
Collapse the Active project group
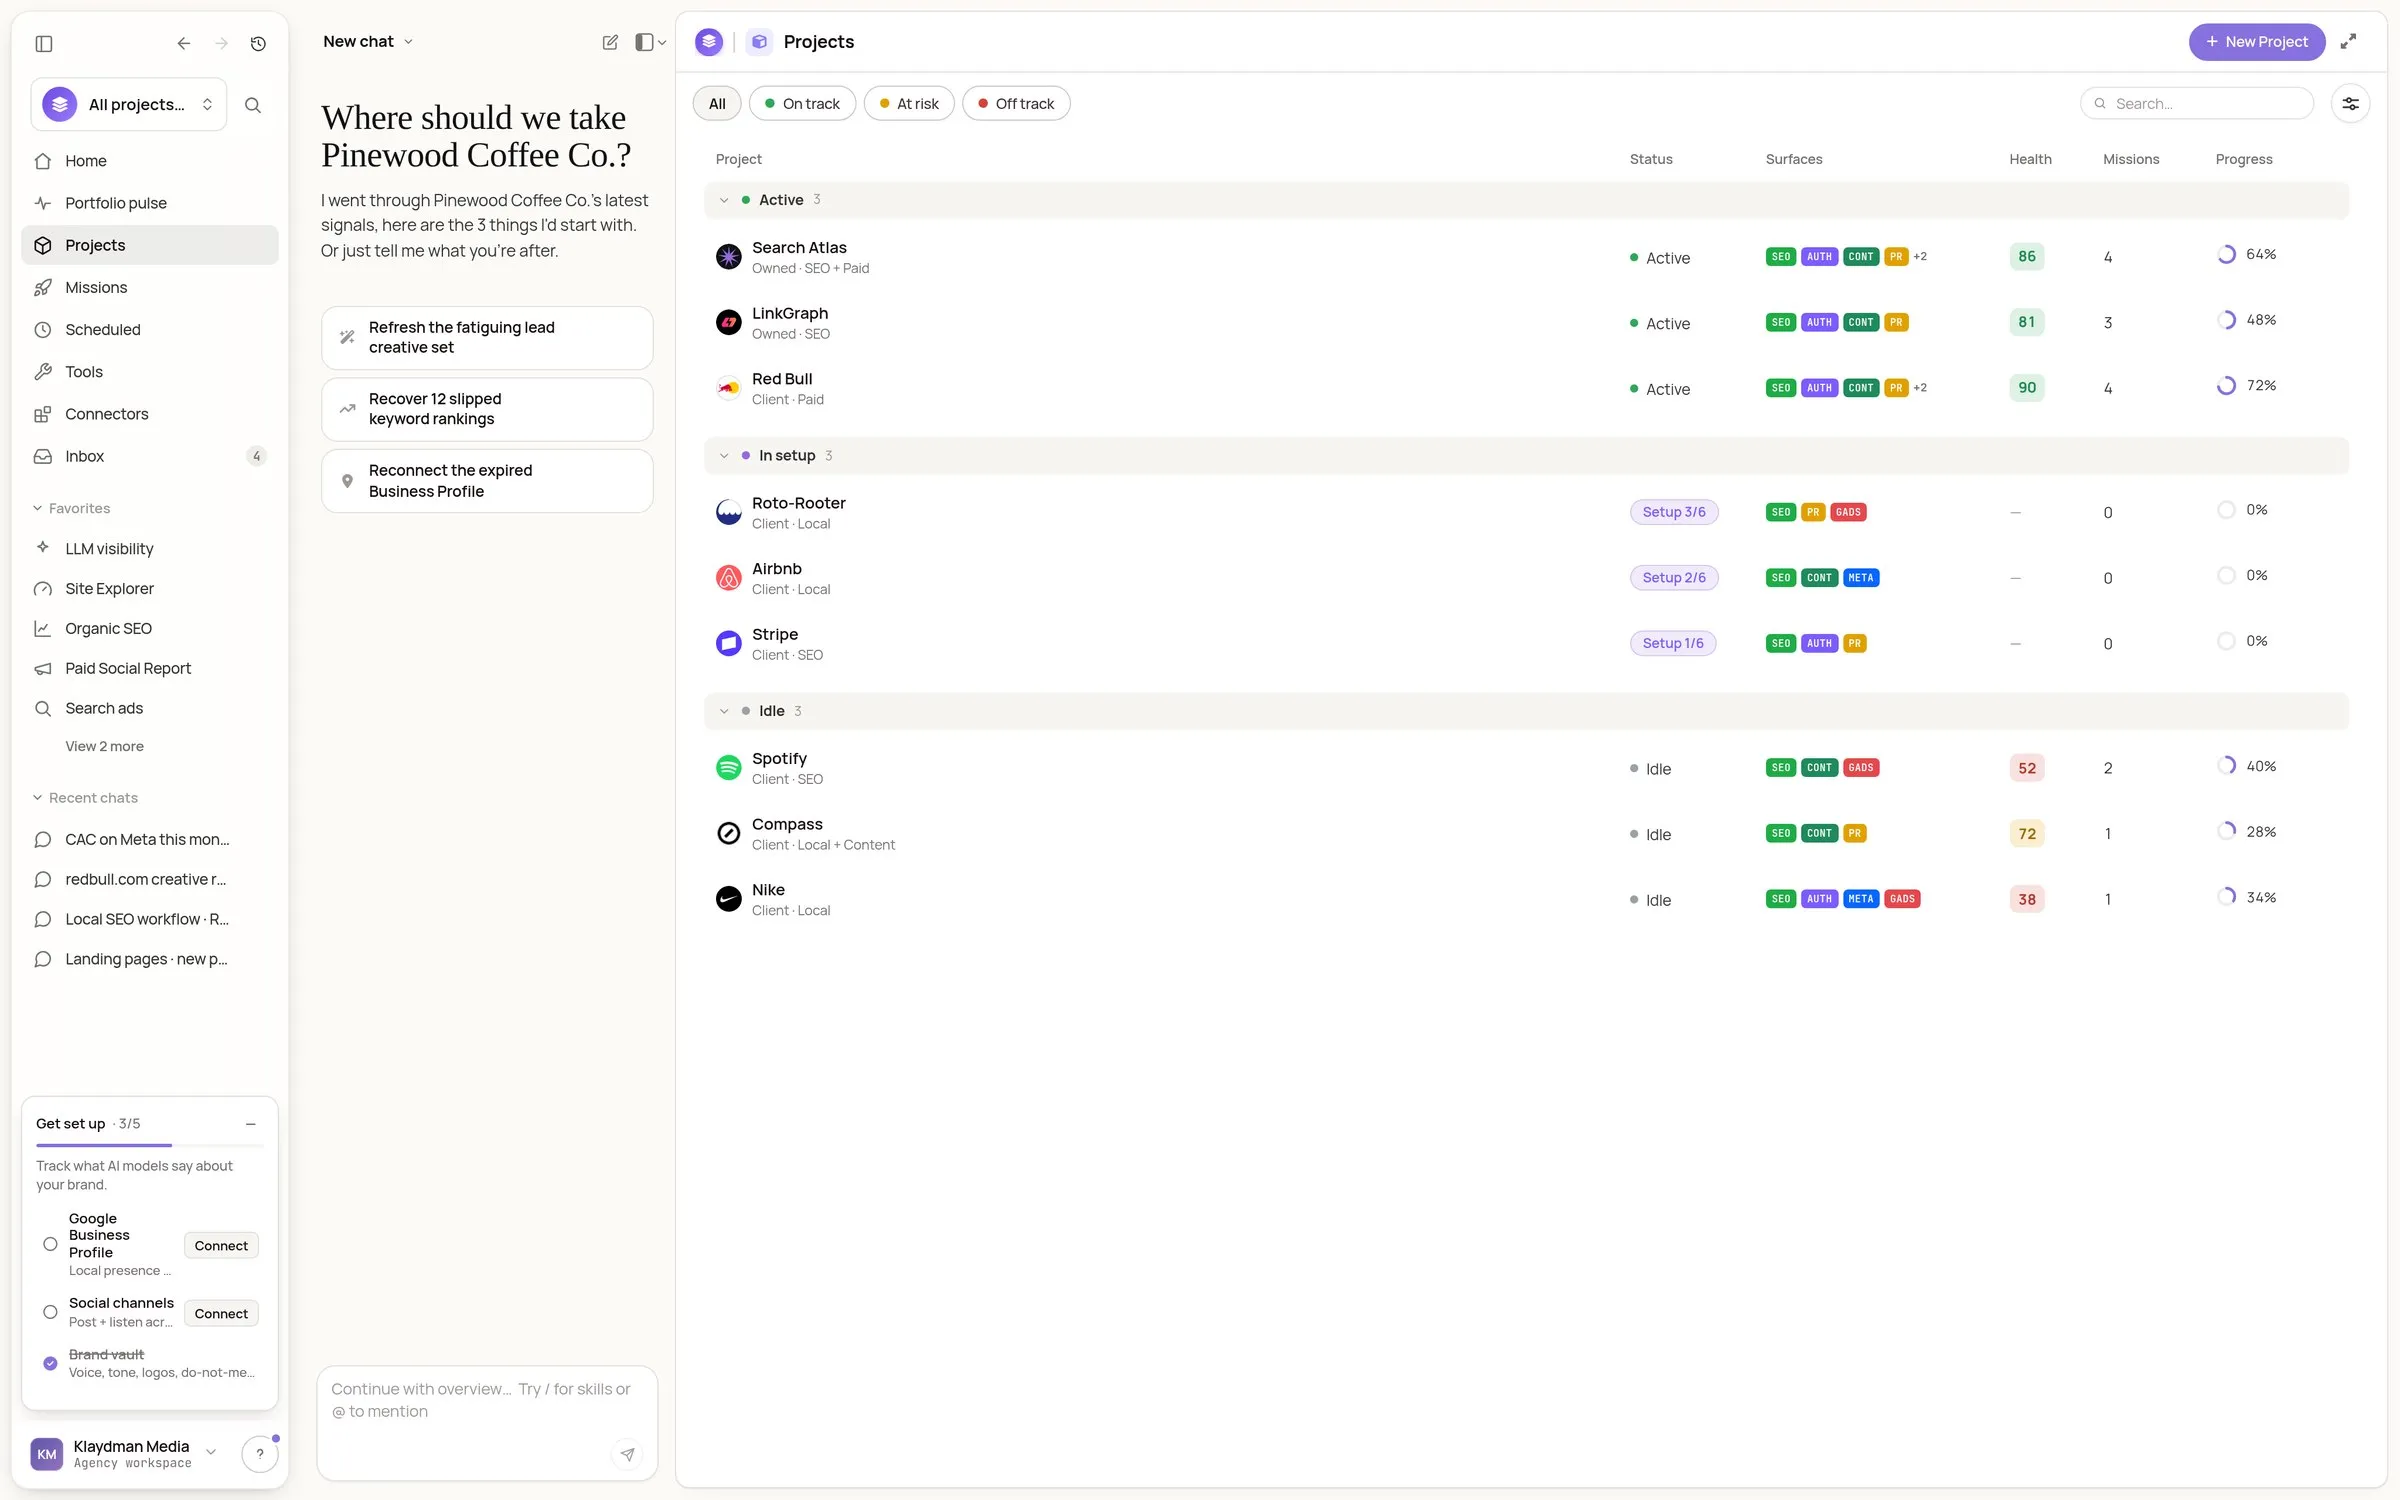pyautogui.click(x=724, y=200)
